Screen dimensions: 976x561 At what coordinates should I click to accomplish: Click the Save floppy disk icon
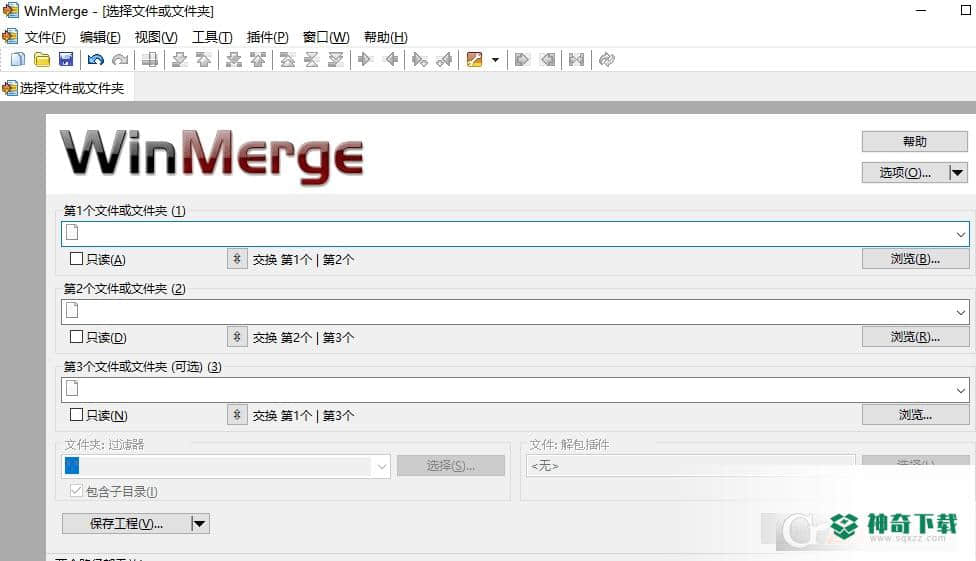coord(65,60)
